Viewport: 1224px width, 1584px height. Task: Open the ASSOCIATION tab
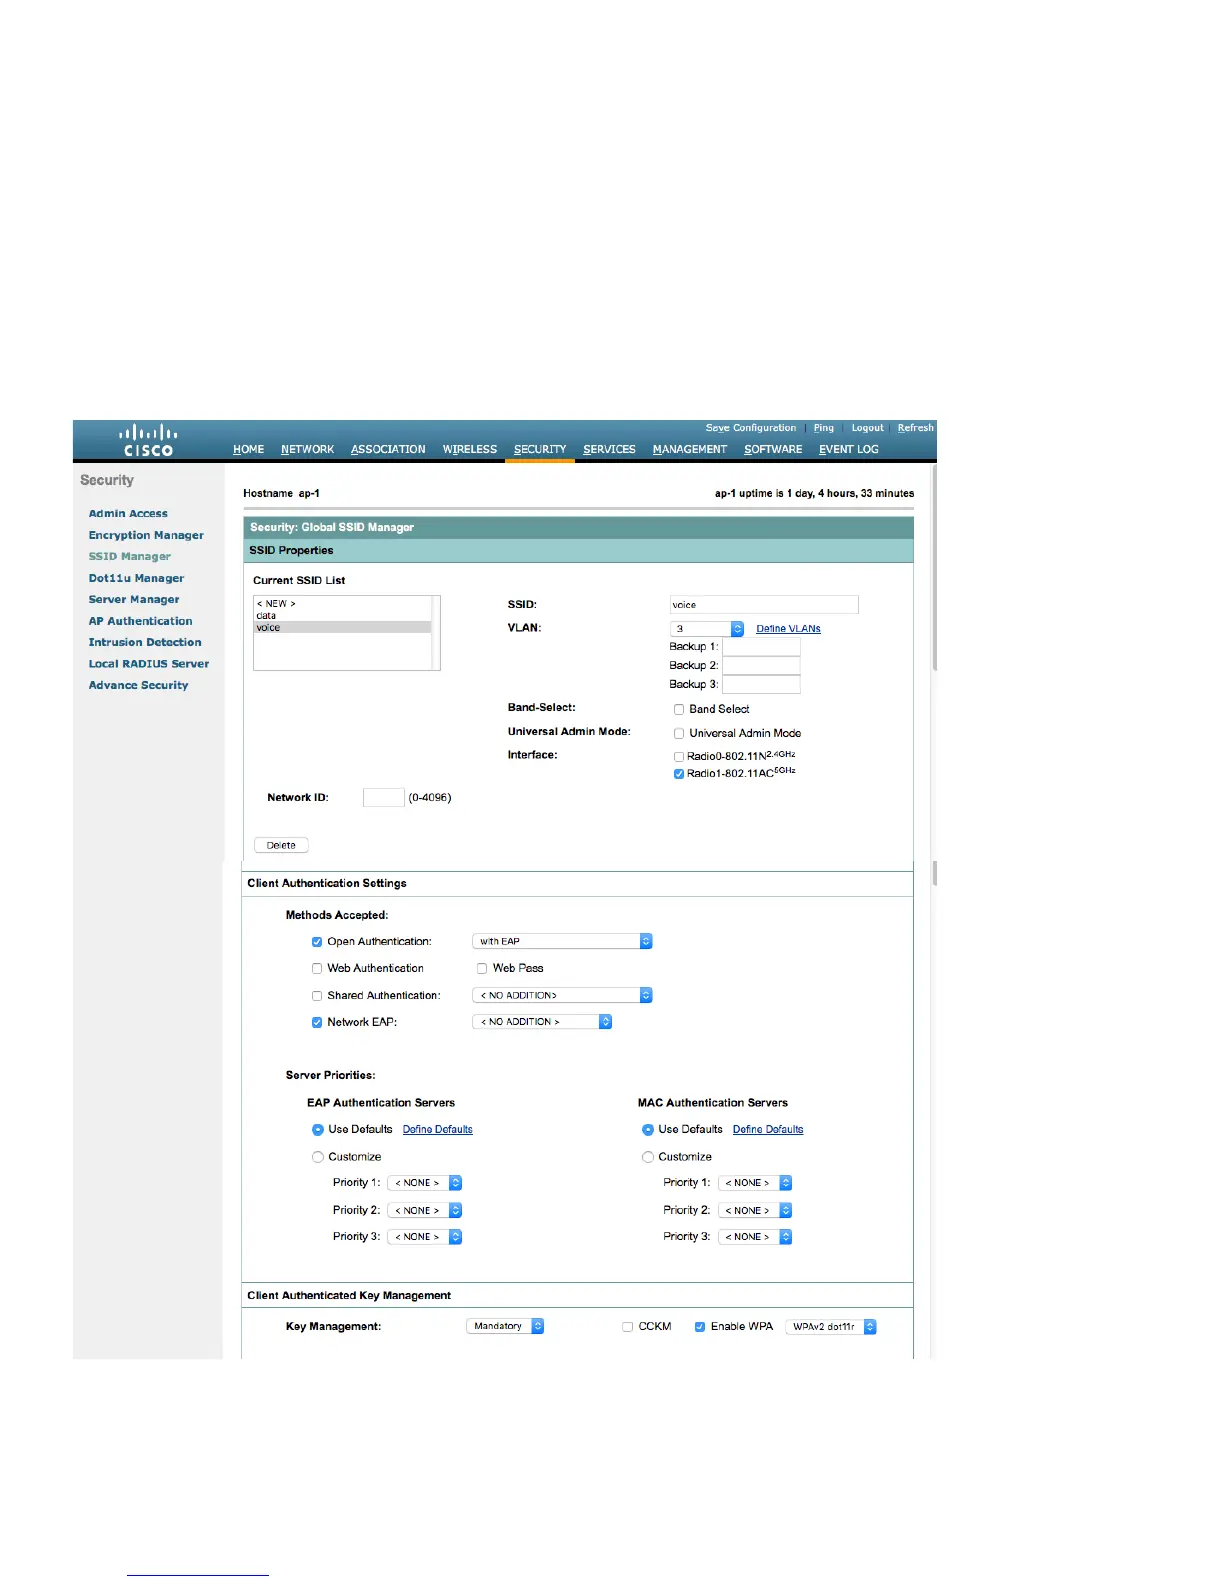pos(388,450)
